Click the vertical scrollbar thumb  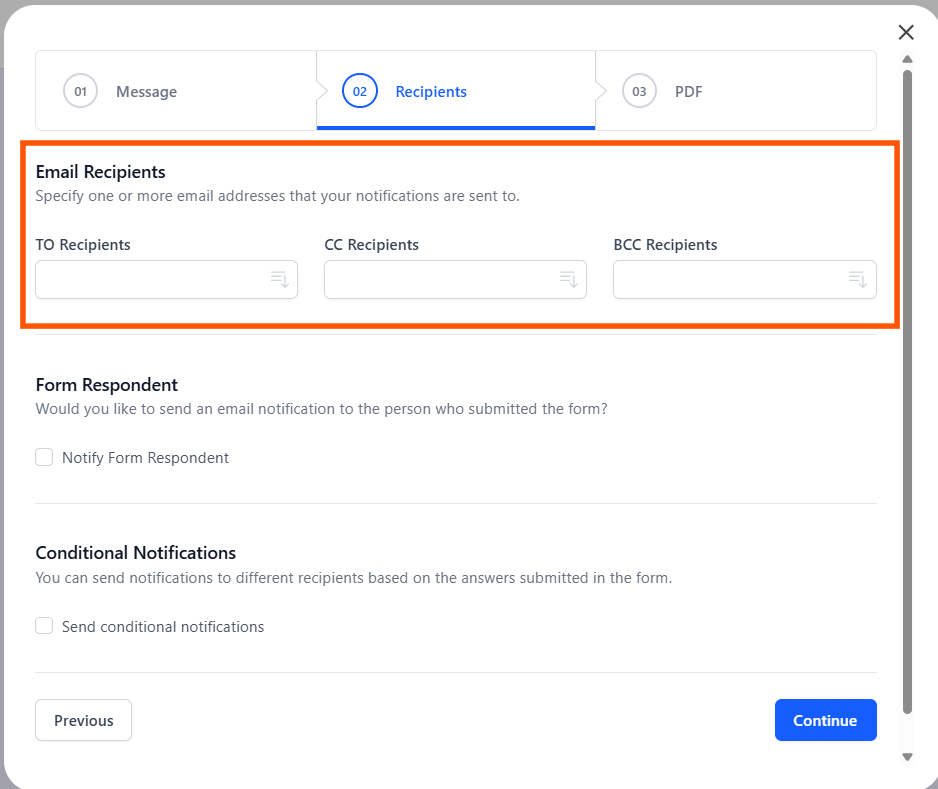(907, 392)
